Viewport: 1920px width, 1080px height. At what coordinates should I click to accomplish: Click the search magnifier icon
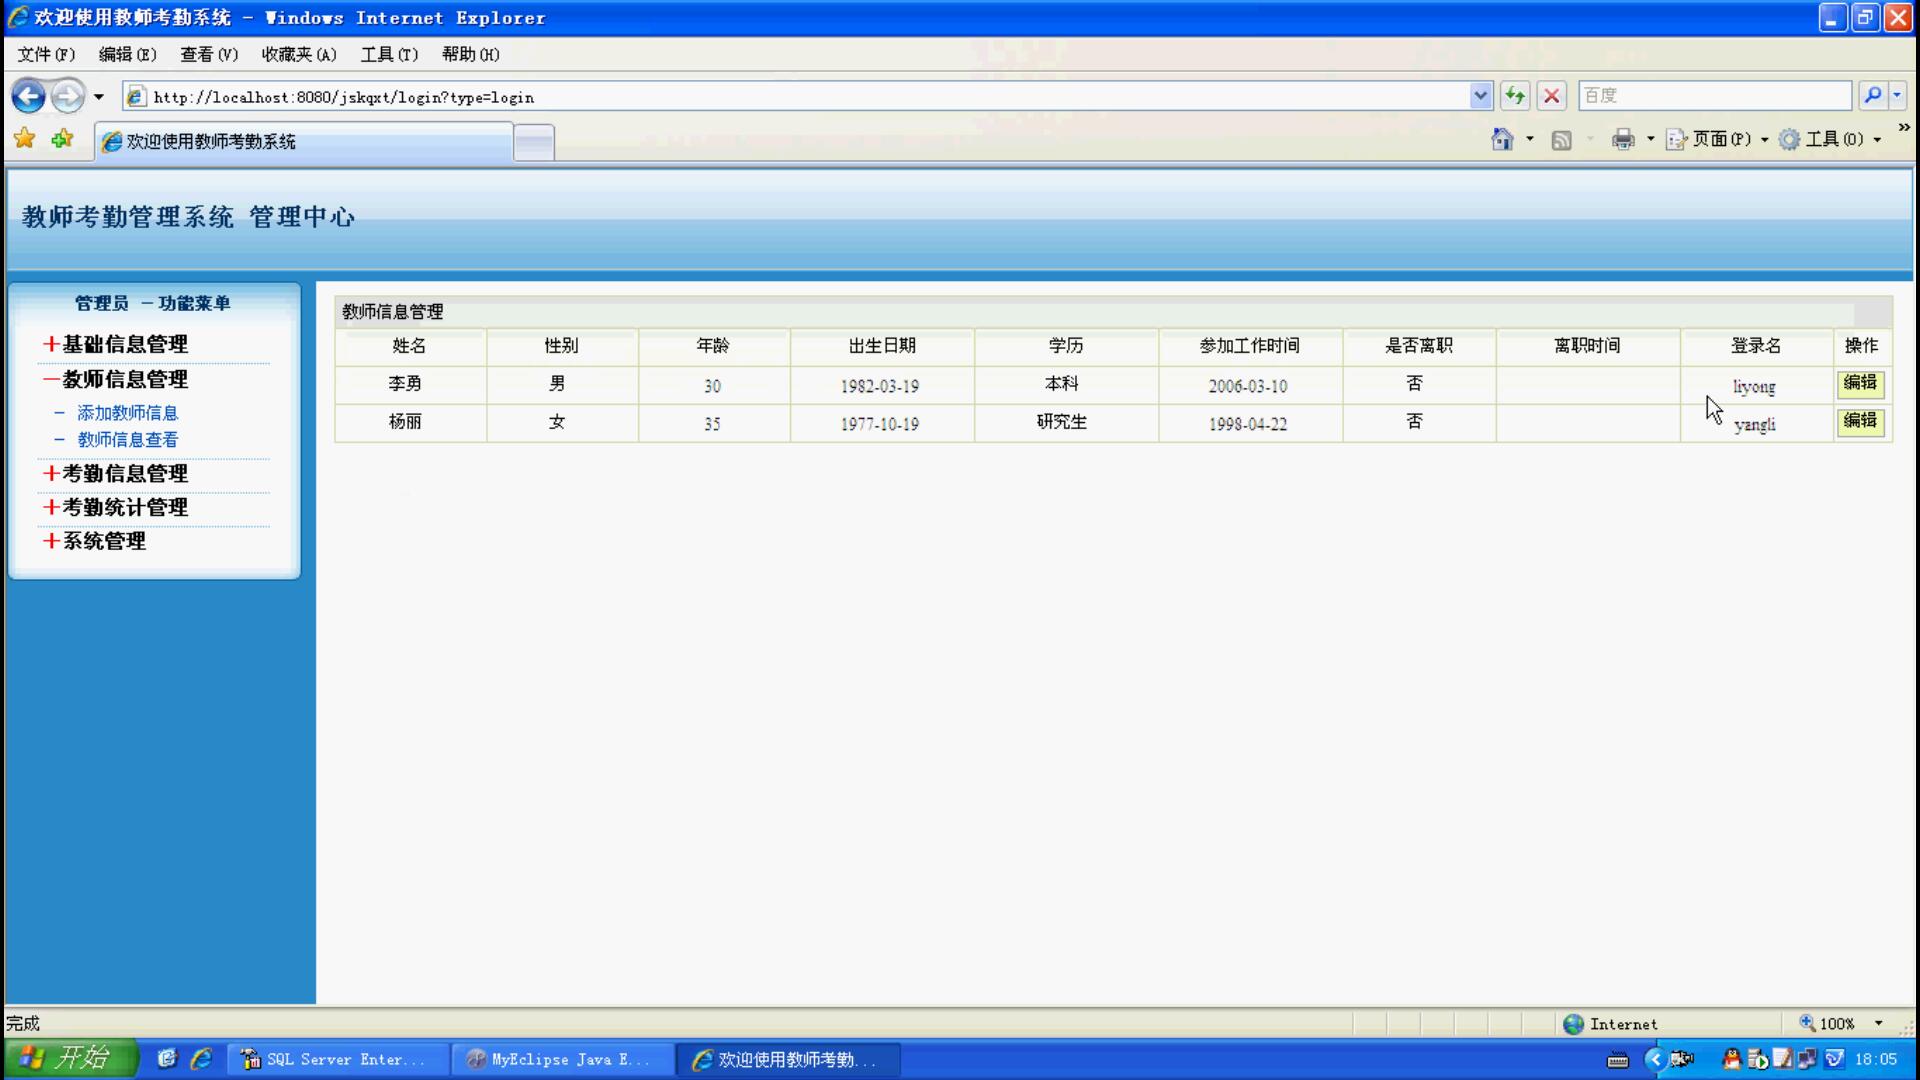tap(1872, 96)
